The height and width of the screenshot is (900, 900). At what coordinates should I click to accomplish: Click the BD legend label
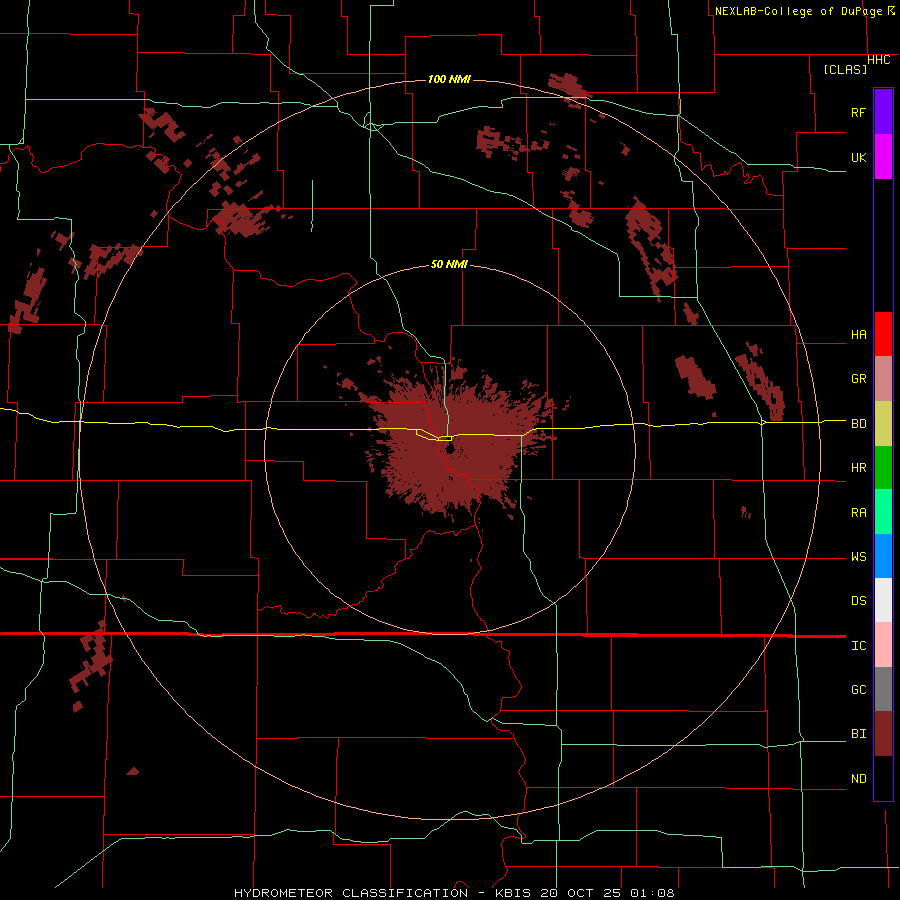pyautogui.click(x=858, y=424)
